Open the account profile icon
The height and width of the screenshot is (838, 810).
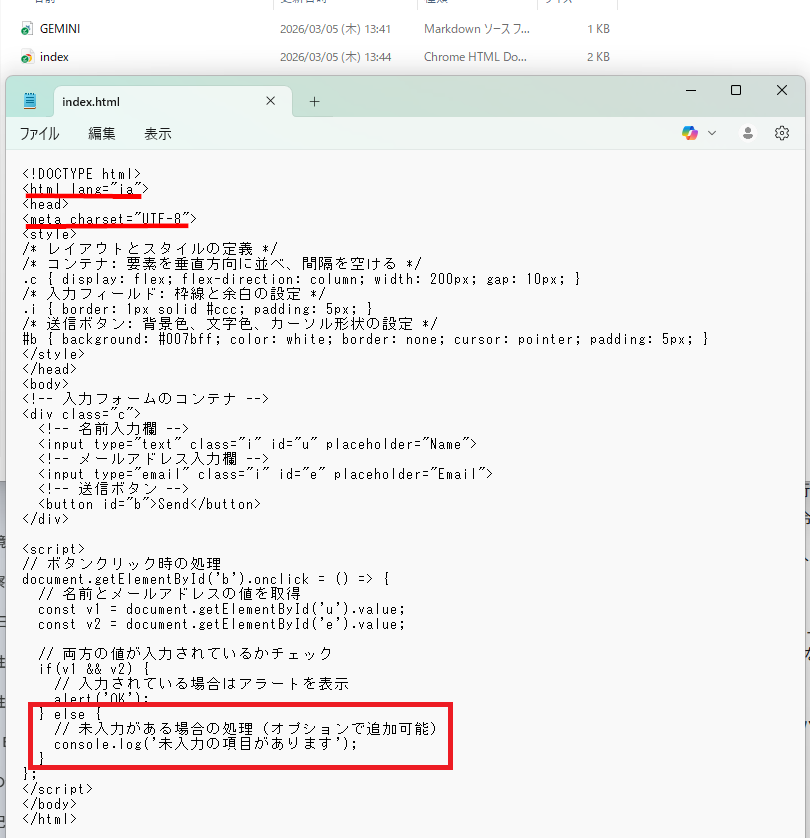[748, 133]
